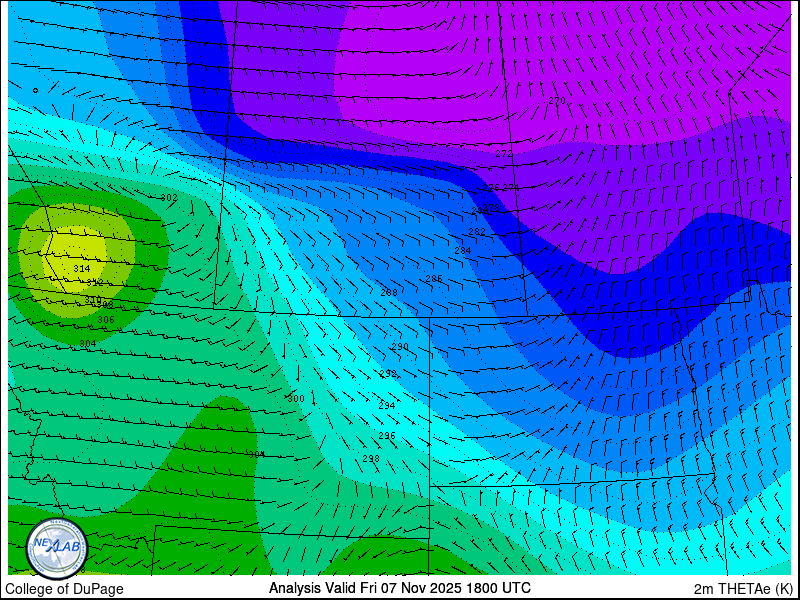The image size is (800, 600).
Task: Click the 284 contour label
Action: pyautogui.click(x=463, y=250)
